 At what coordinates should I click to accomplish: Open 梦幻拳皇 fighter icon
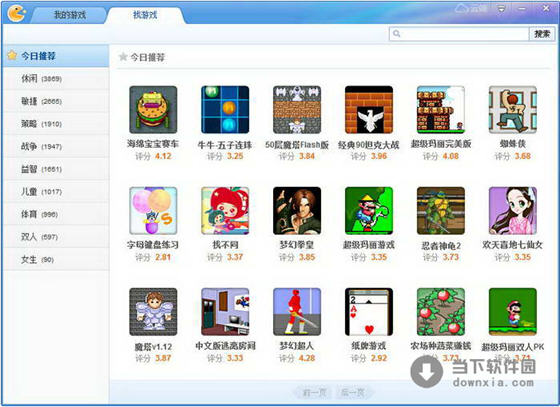click(297, 211)
